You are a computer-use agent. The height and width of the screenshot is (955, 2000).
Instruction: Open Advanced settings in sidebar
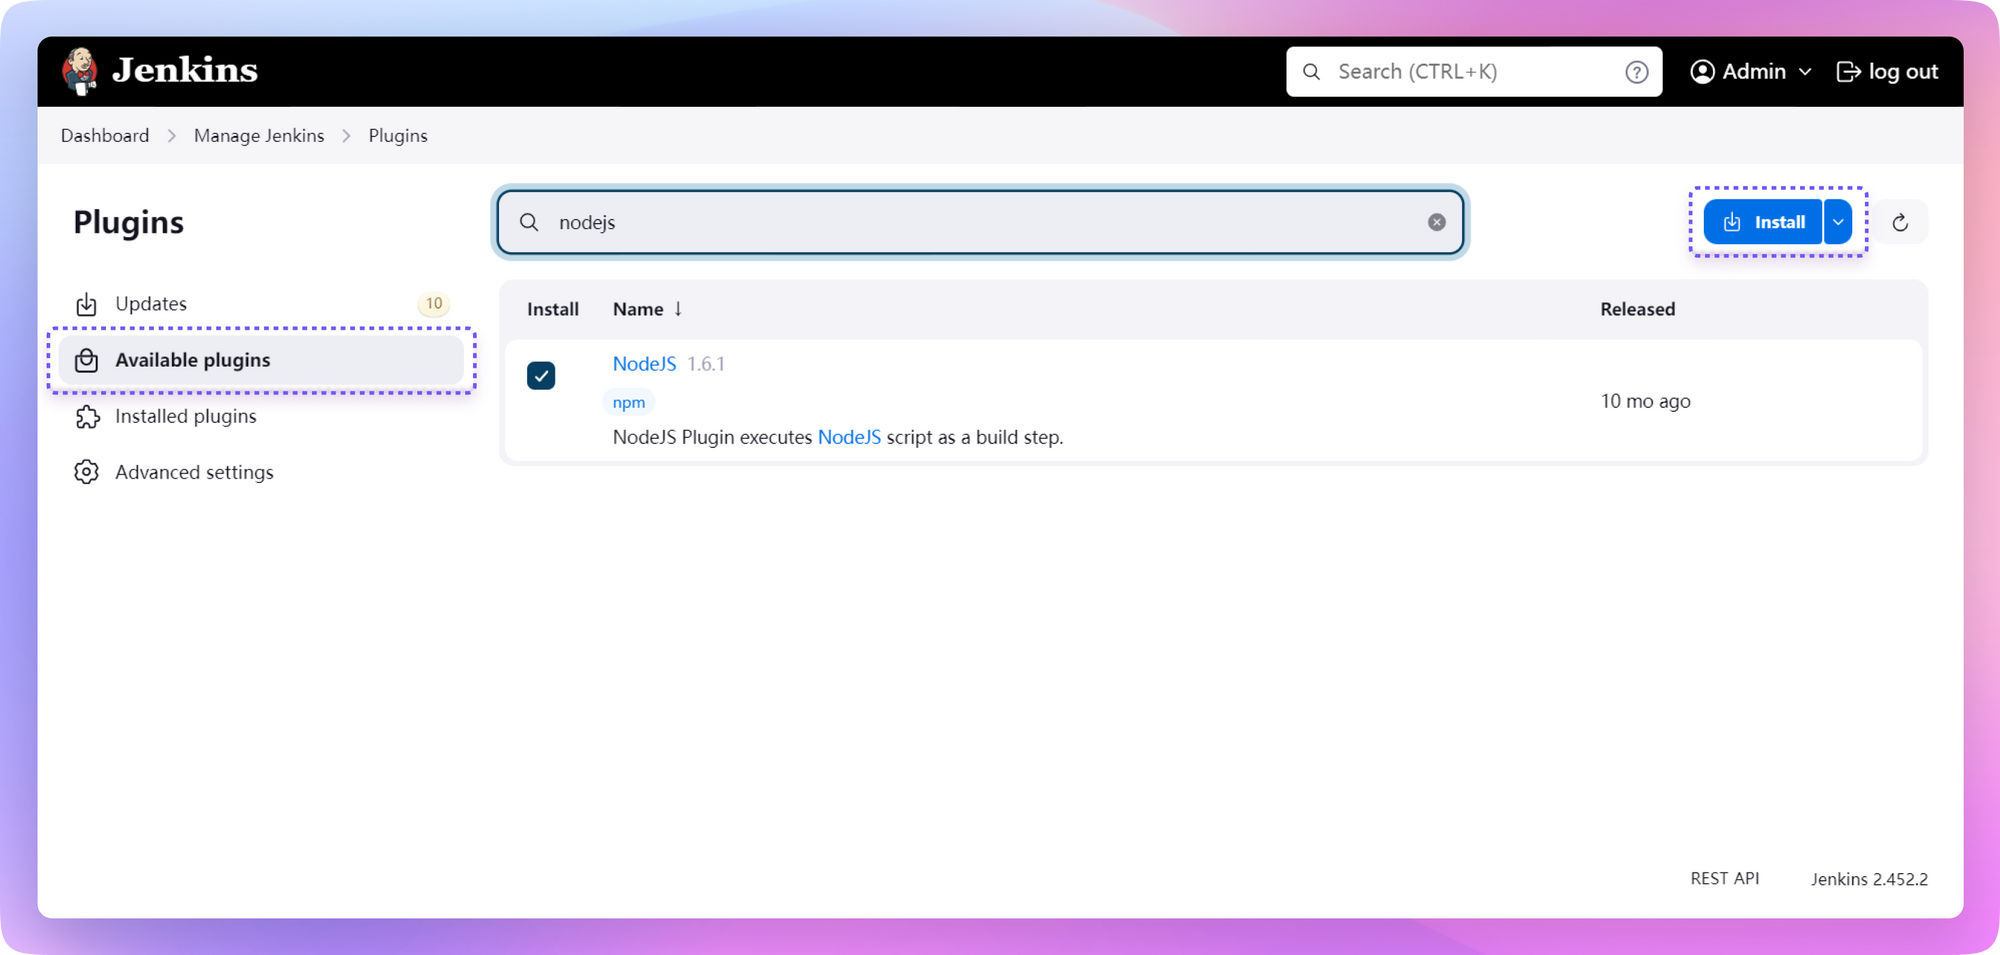click(261, 472)
